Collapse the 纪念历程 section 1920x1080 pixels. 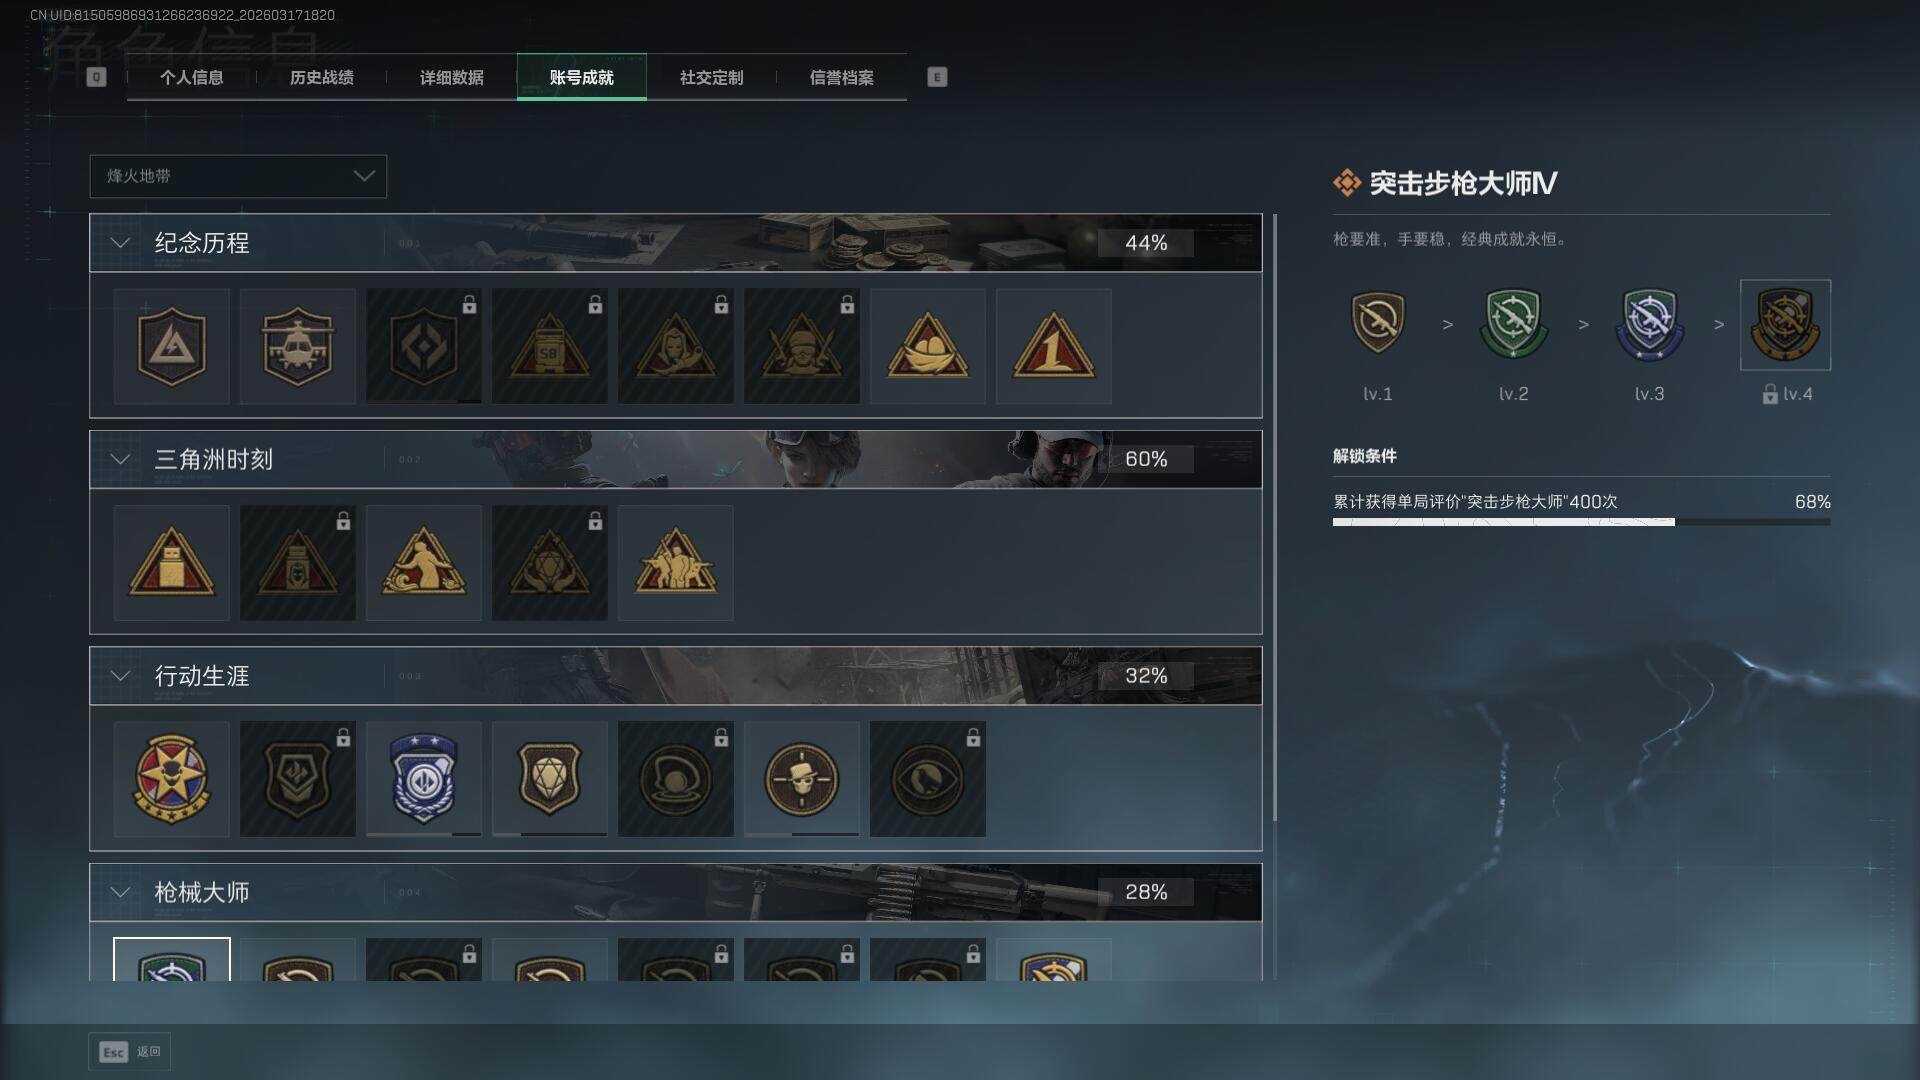(x=120, y=243)
